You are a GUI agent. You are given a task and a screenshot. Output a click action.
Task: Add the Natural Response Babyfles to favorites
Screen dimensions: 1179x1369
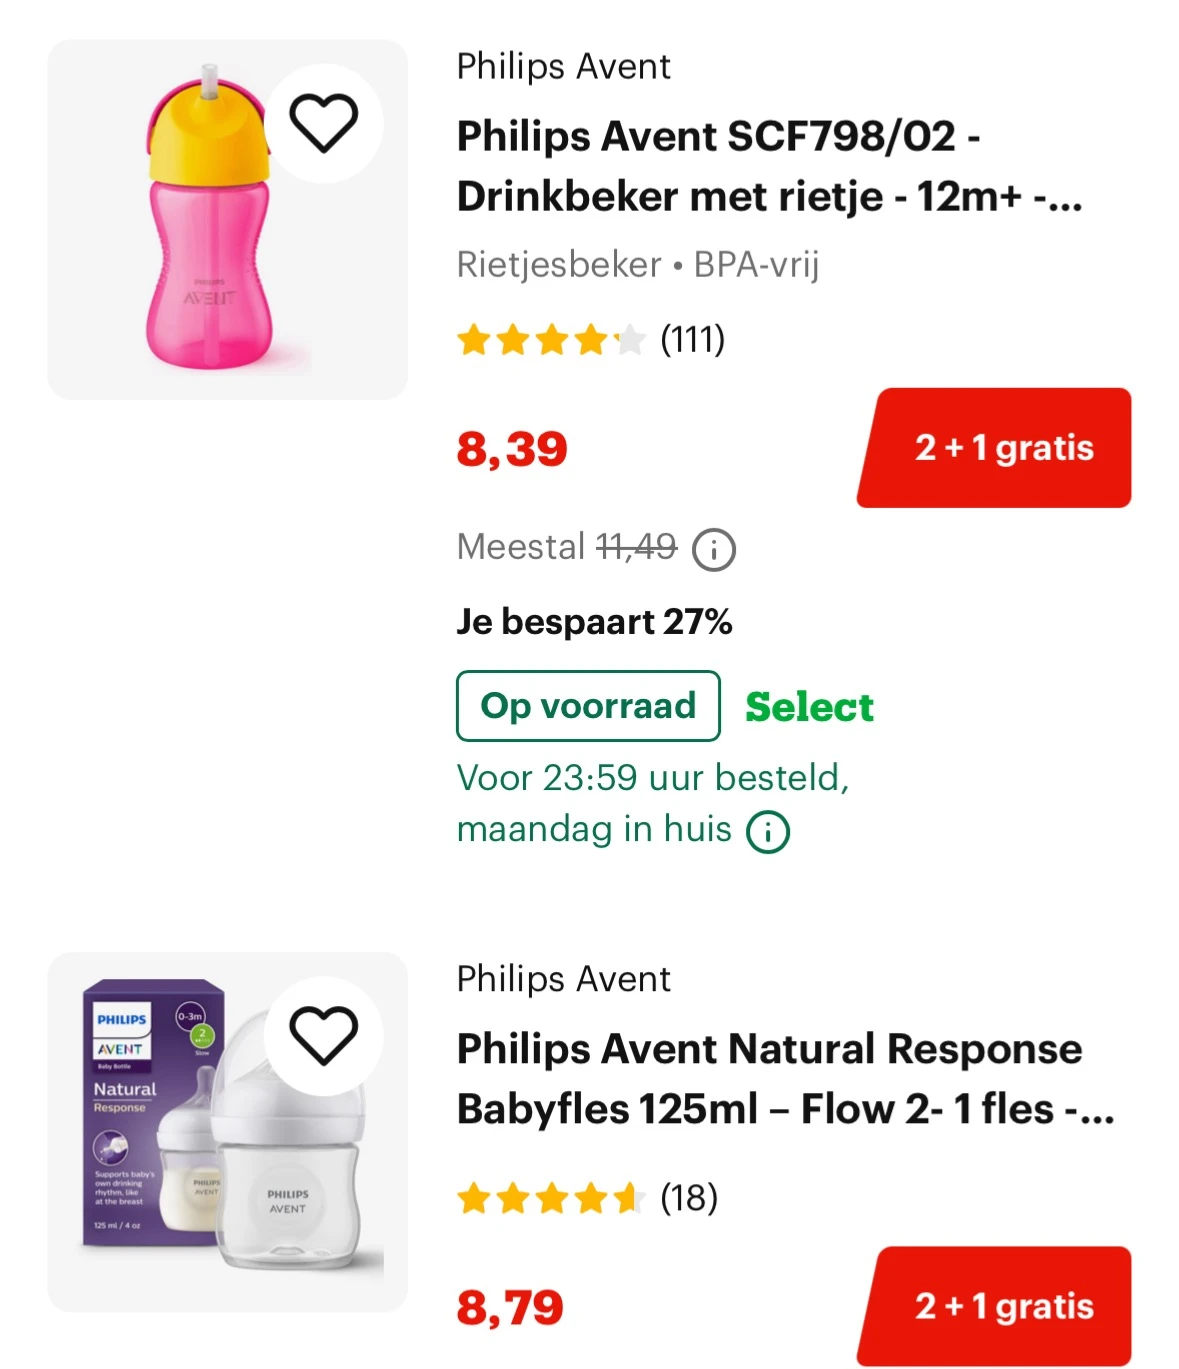click(x=323, y=1035)
